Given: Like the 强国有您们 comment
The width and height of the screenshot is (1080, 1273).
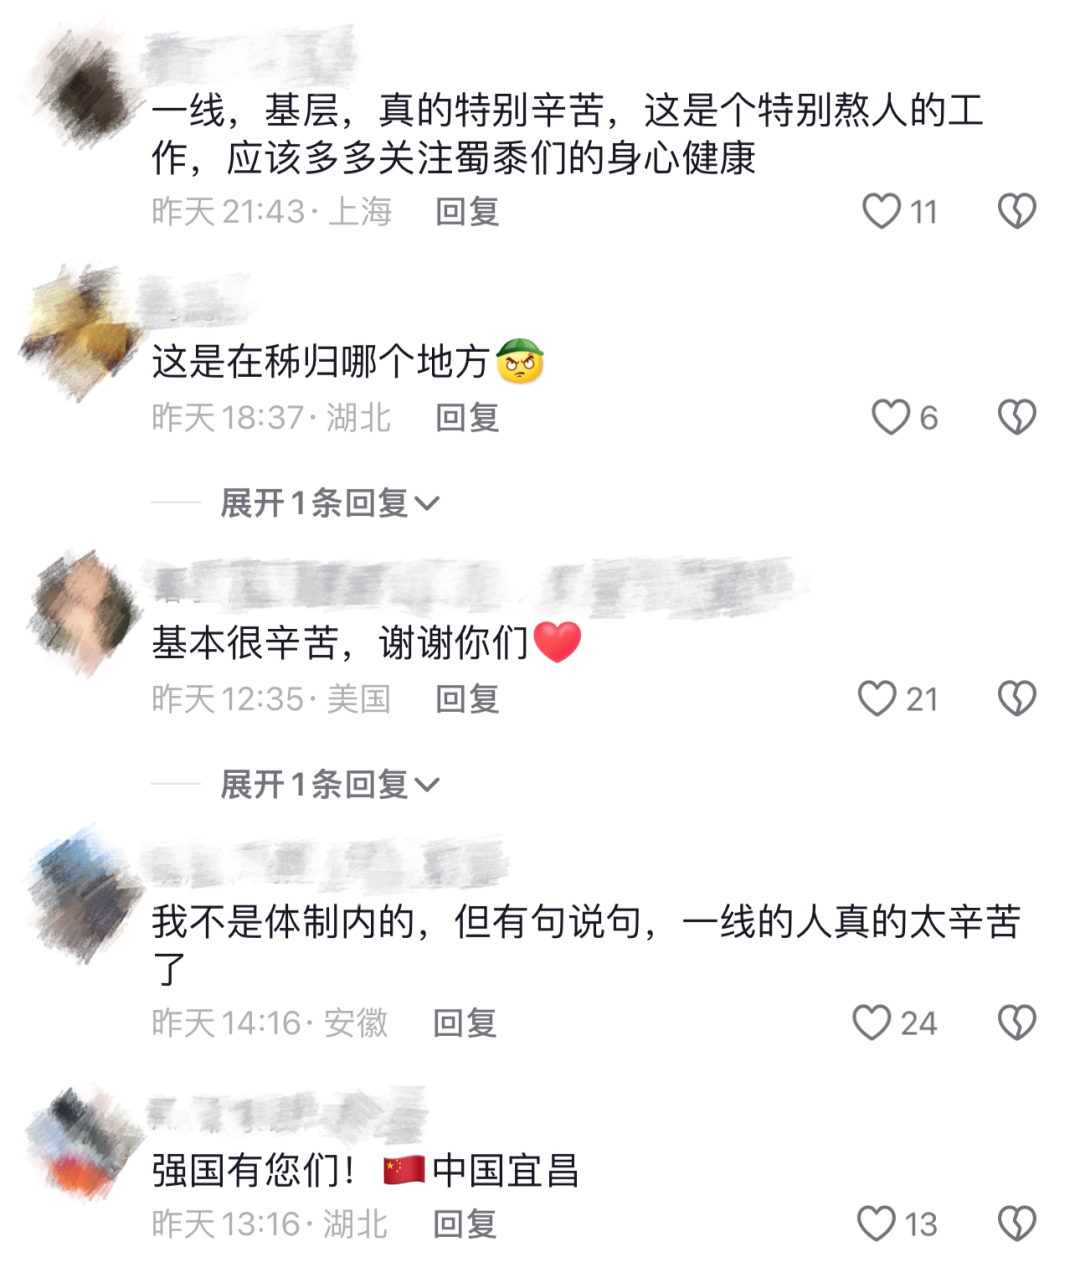Looking at the screenshot, I should (876, 1223).
